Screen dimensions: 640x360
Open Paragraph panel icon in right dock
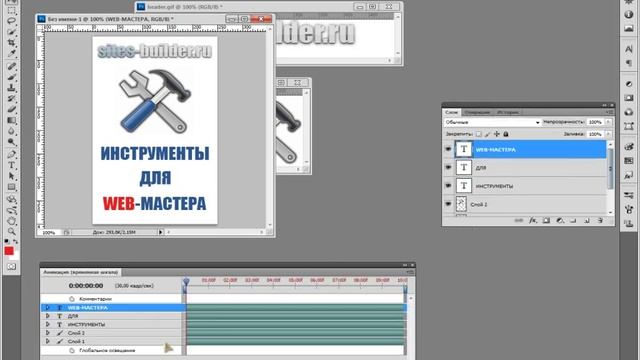(x=629, y=63)
